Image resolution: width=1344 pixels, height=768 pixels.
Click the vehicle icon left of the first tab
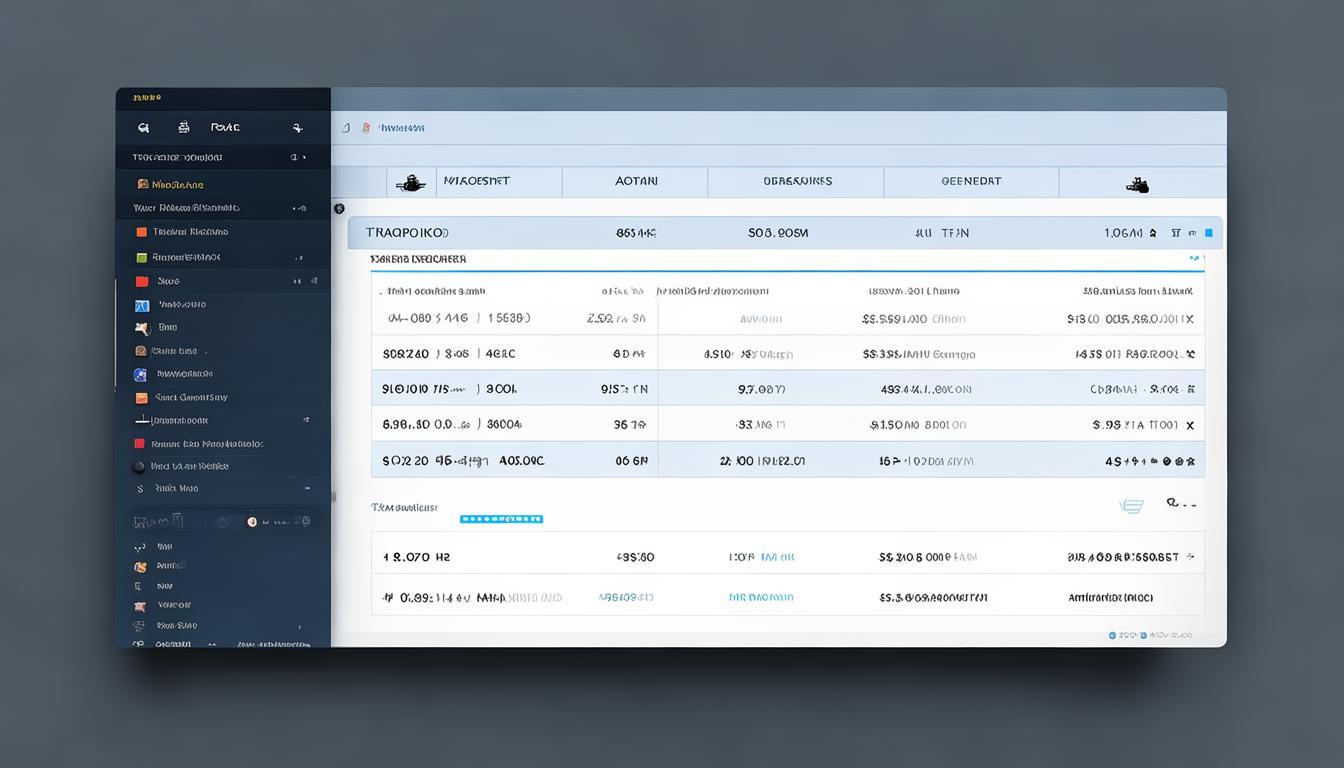pos(410,183)
